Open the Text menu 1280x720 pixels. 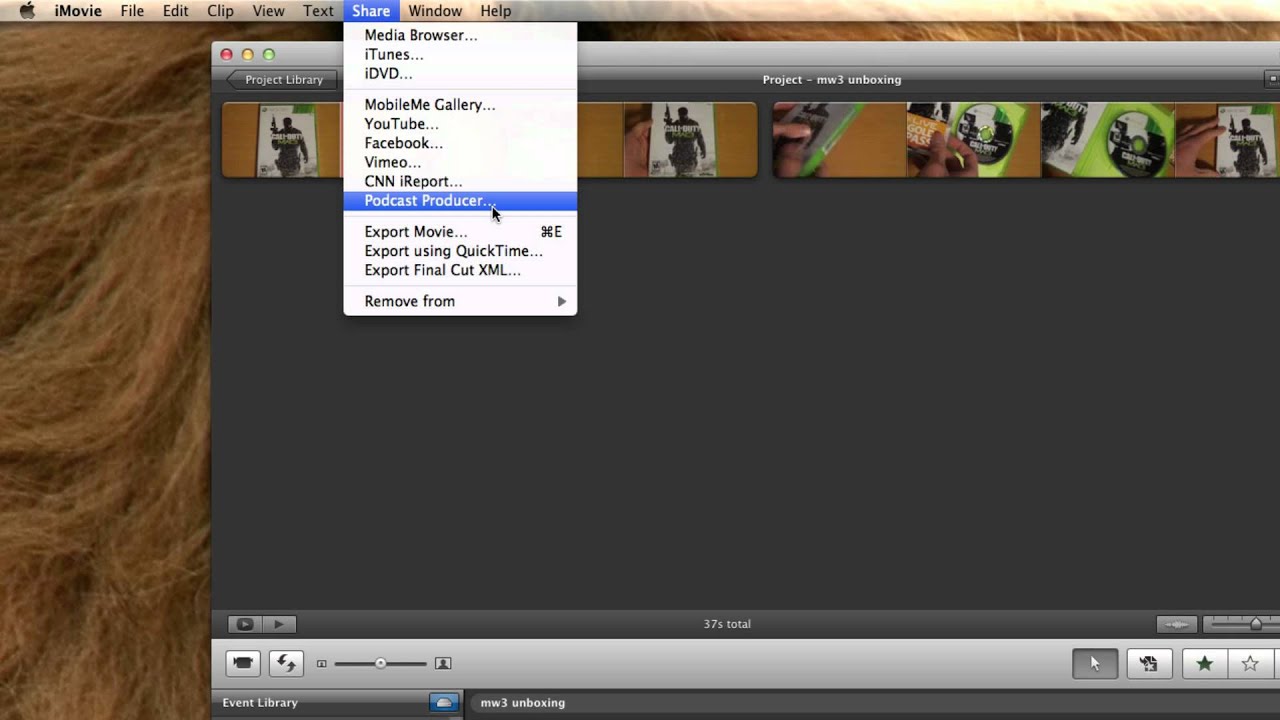(x=318, y=11)
